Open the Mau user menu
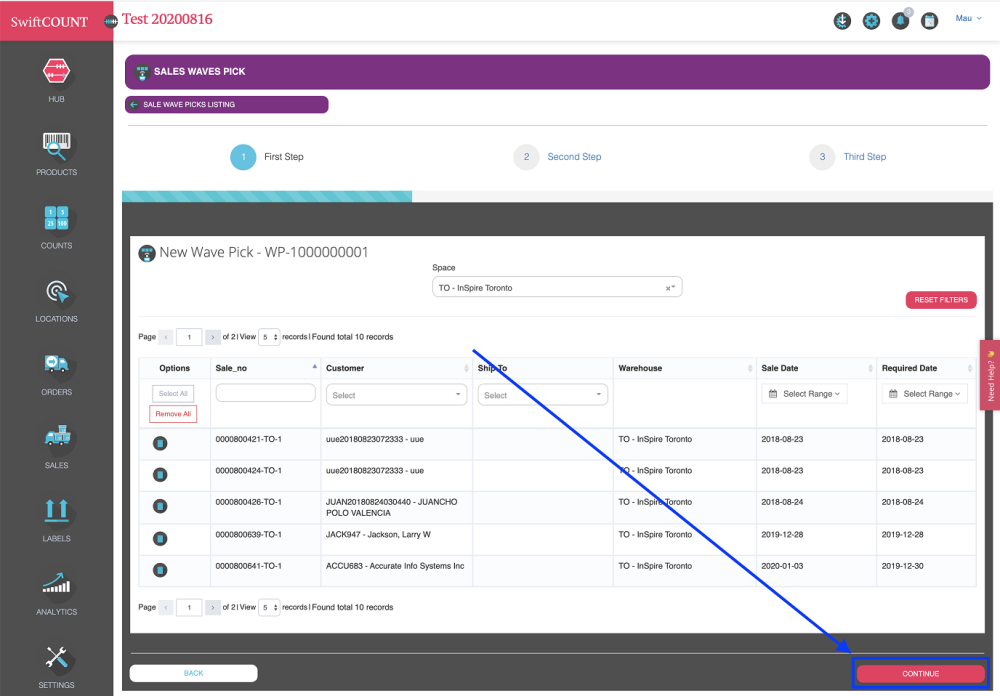The height and width of the screenshot is (696, 1000). click(x=968, y=19)
